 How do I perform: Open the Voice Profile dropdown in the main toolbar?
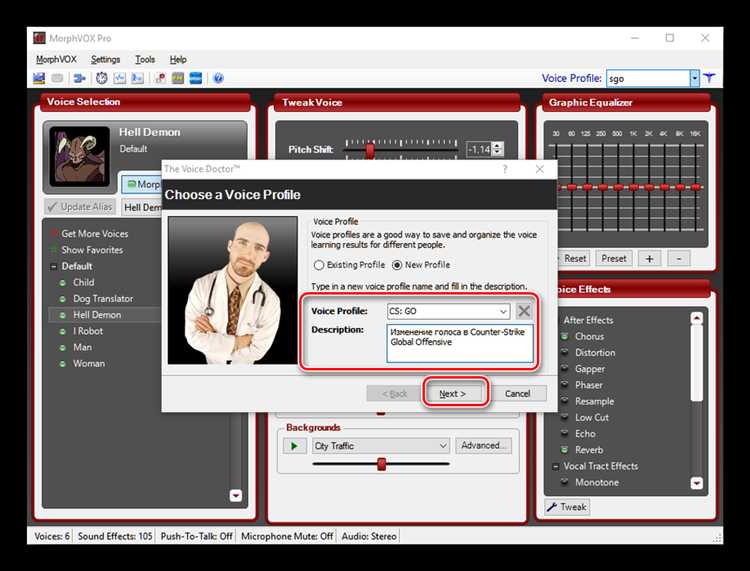coord(695,78)
